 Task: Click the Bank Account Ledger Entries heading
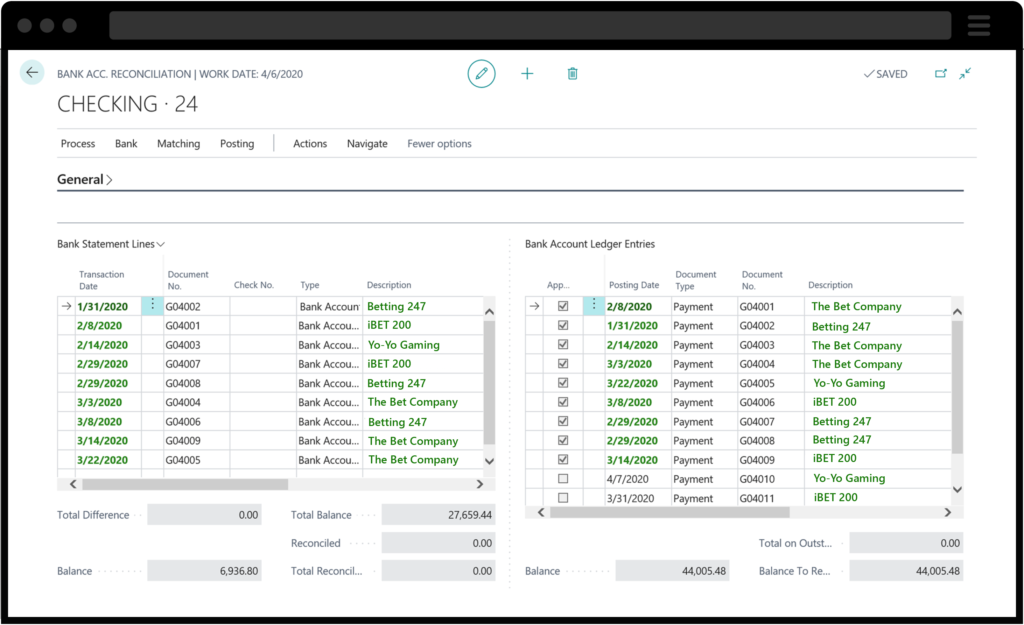[x=590, y=244]
